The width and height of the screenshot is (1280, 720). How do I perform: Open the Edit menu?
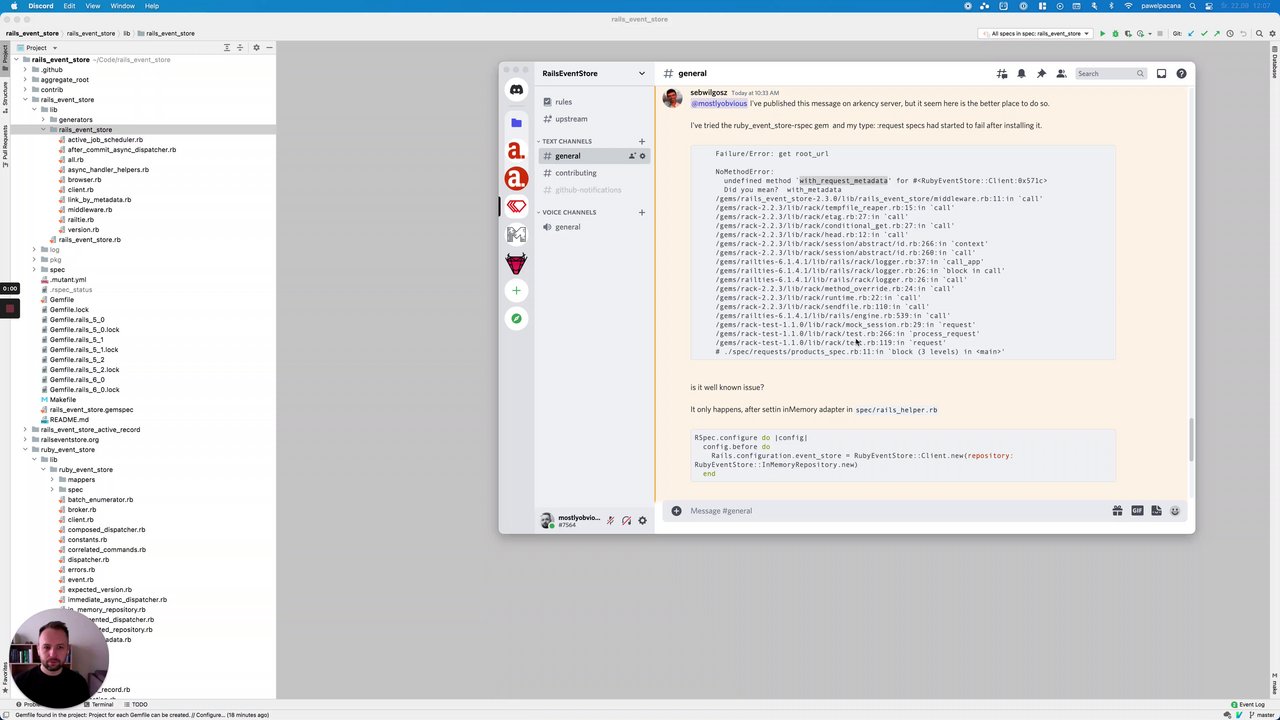pyautogui.click(x=69, y=6)
